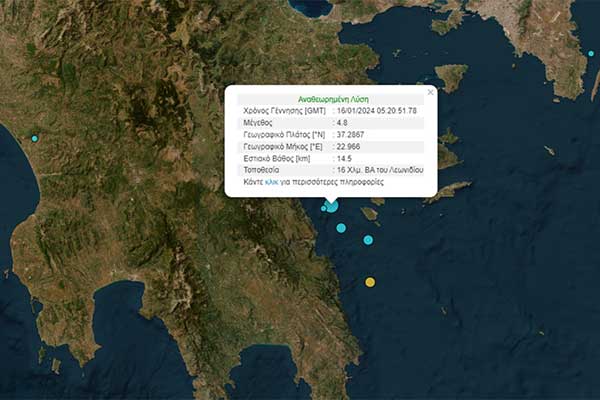Follow the 'κλικ' link for more information

coord(272,183)
